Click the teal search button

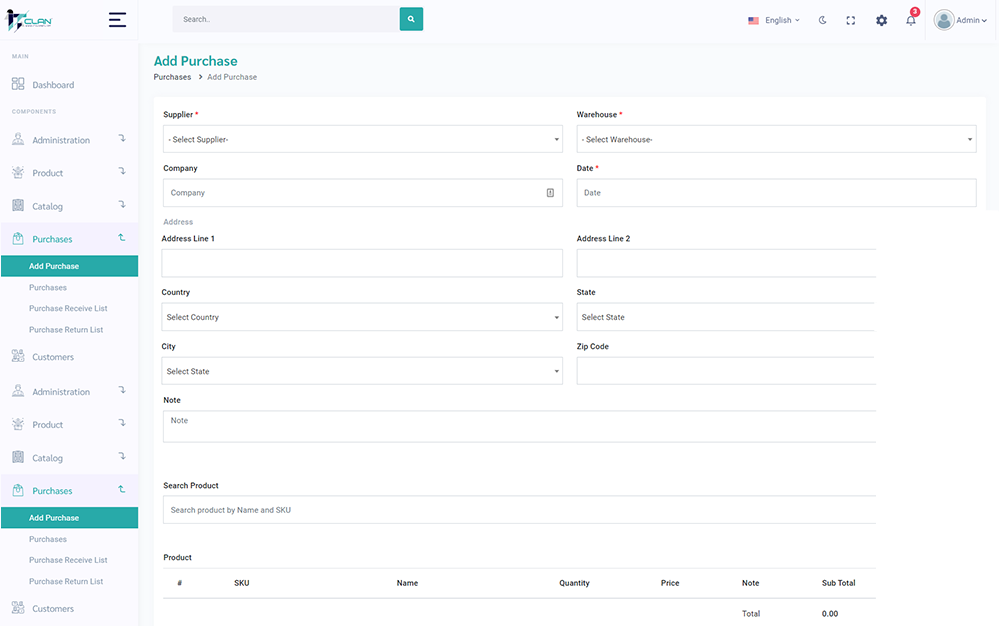click(x=411, y=19)
